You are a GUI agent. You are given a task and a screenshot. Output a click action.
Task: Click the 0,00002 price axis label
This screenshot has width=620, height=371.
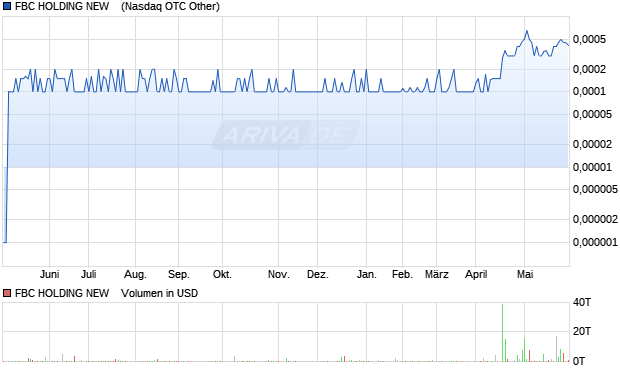coord(592,144)
